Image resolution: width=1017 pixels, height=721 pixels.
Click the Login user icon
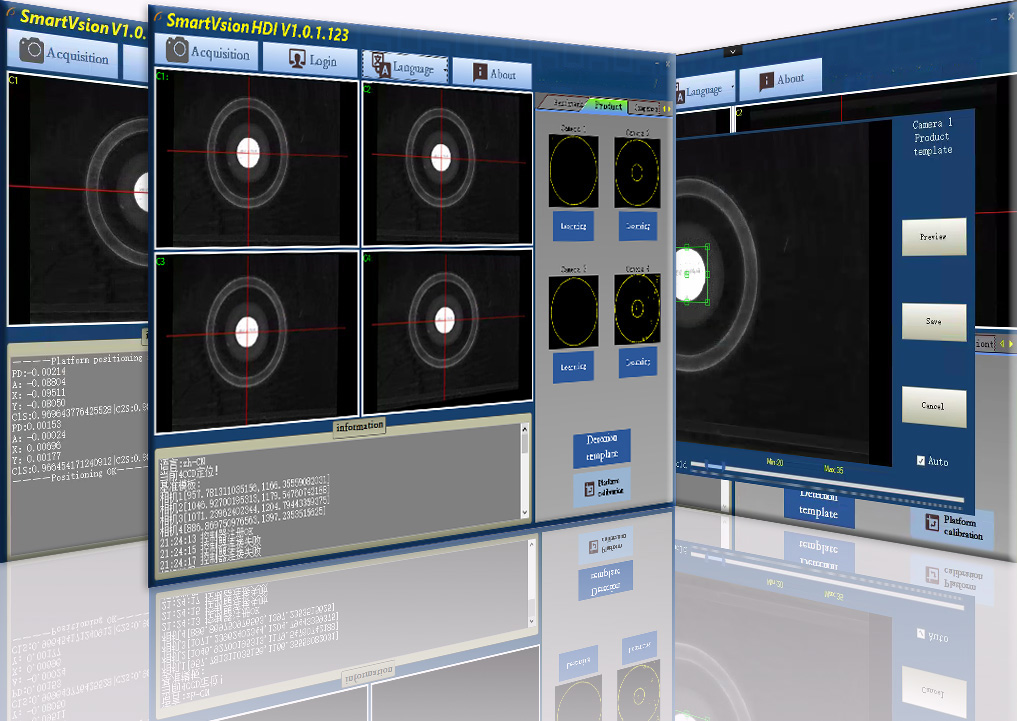(297, 60)
